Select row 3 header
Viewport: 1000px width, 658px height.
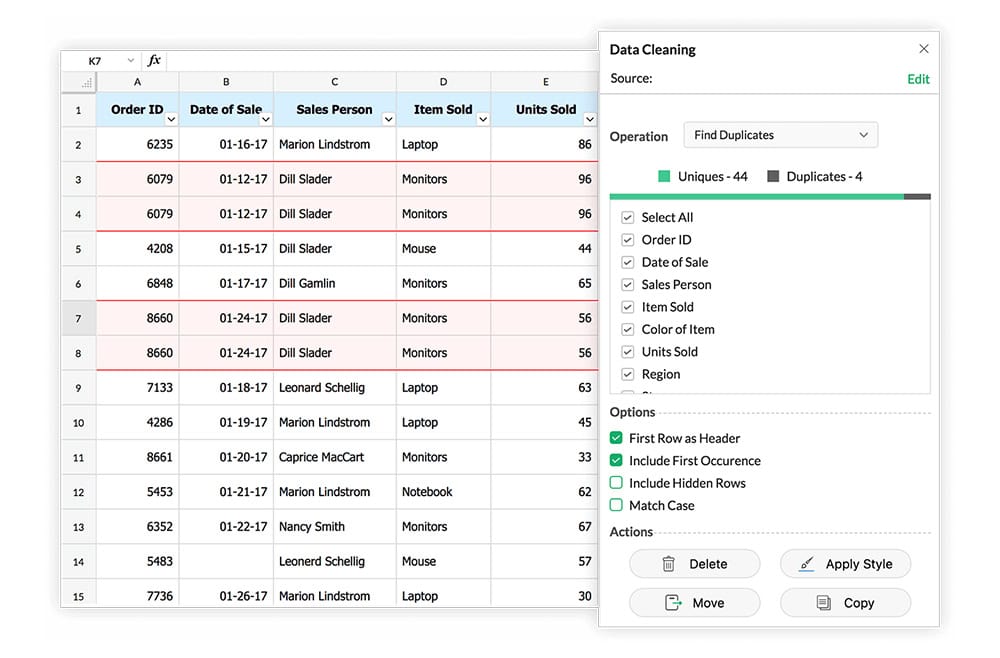[78, 179]
